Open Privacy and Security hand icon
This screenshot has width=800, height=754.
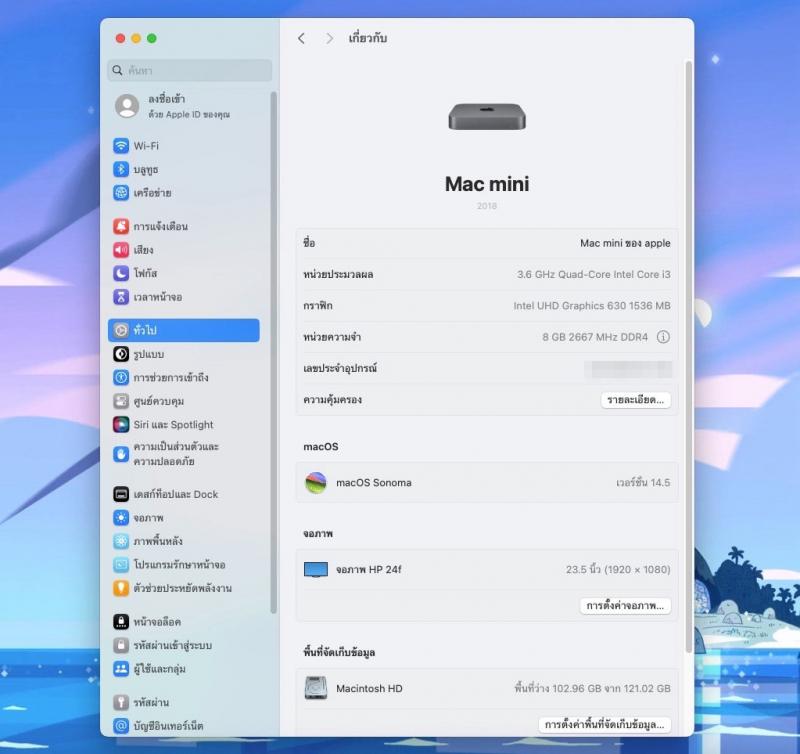pyautogui.click(x=121, y=454)
